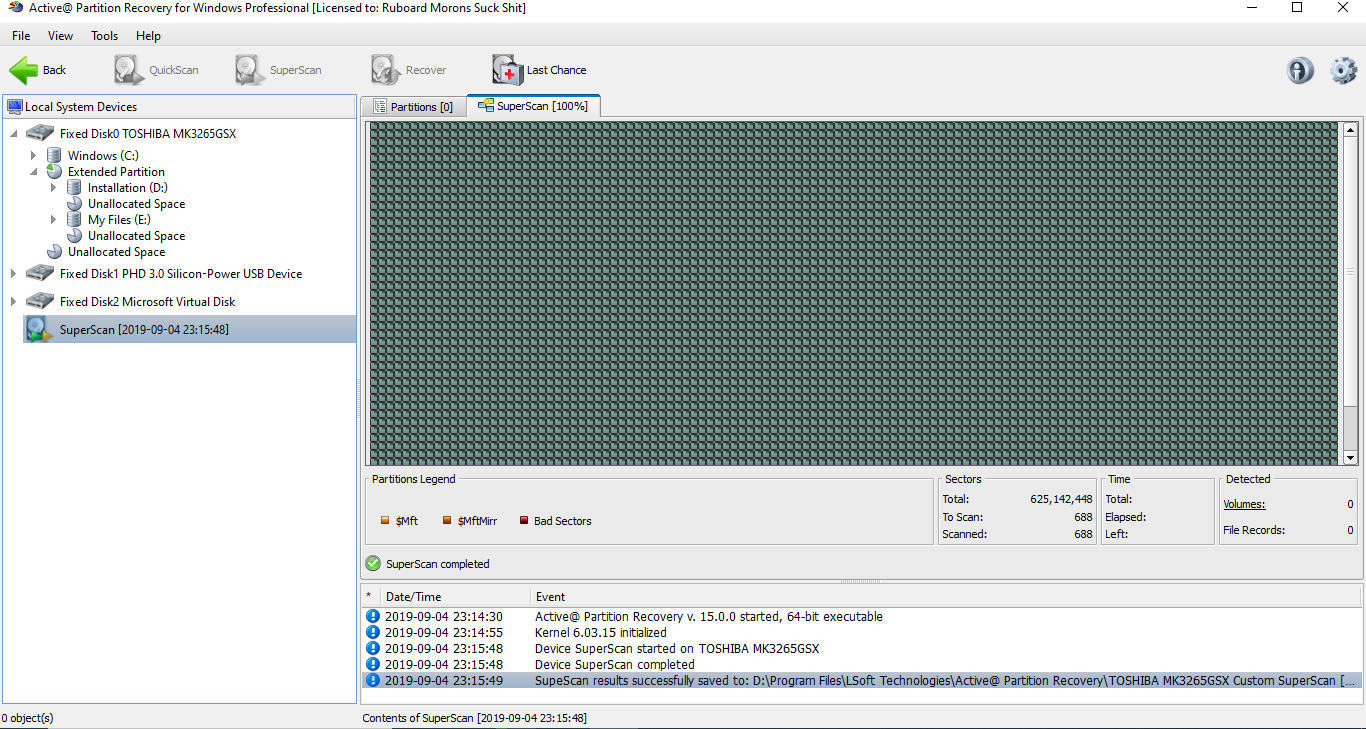
Task: Click the sector map scrollbar up arrow
Action: tap(1350, 129)
